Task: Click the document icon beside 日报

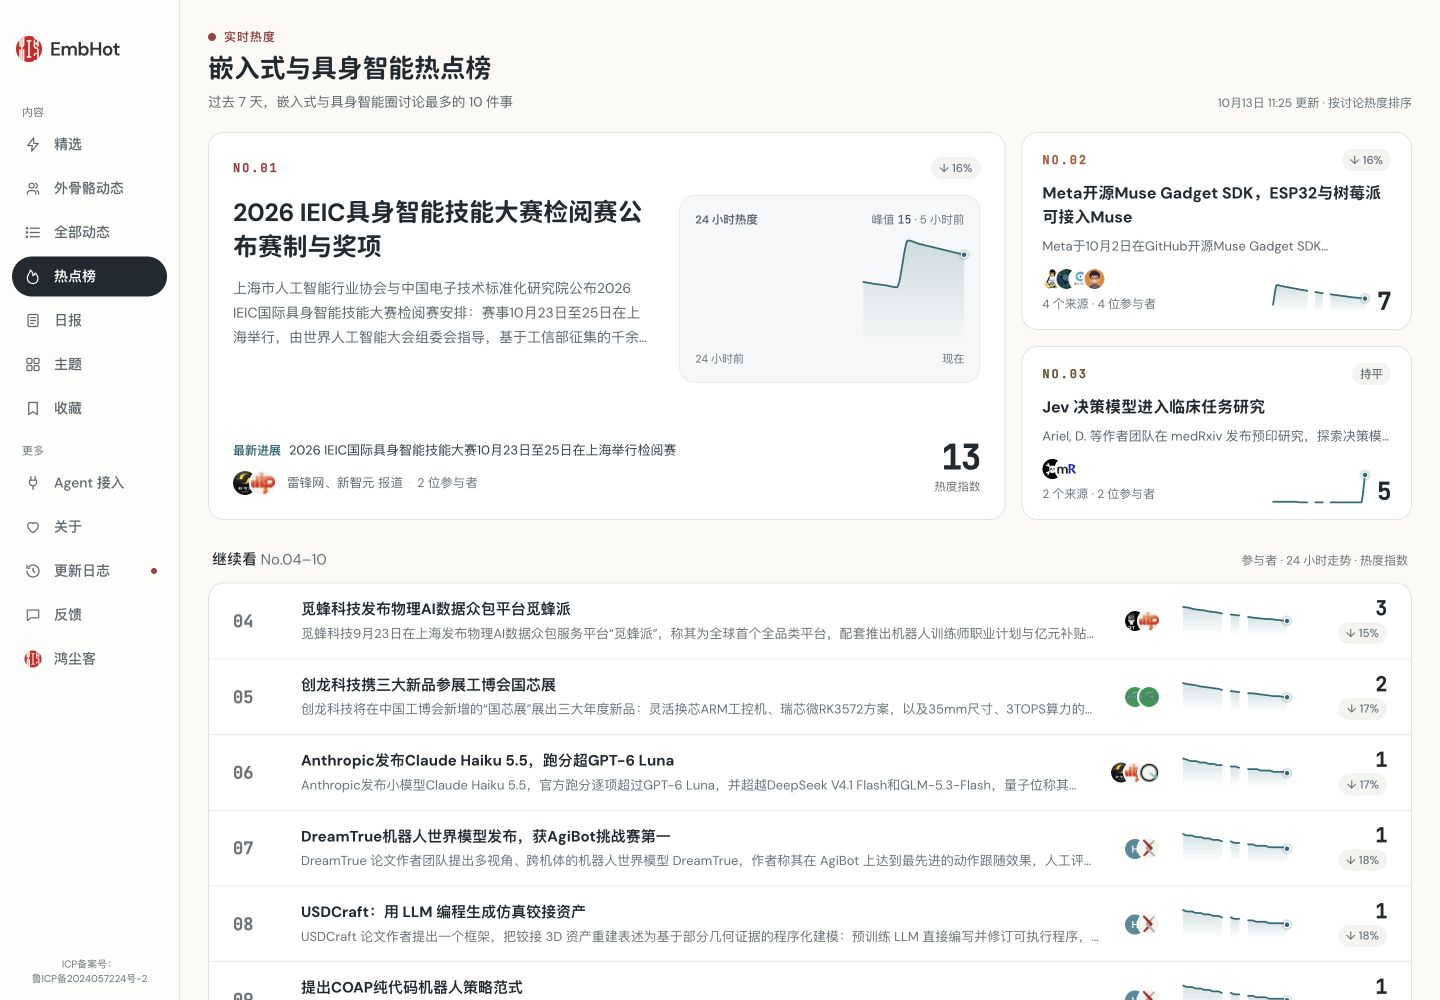Action: click(x=33, y=321)
